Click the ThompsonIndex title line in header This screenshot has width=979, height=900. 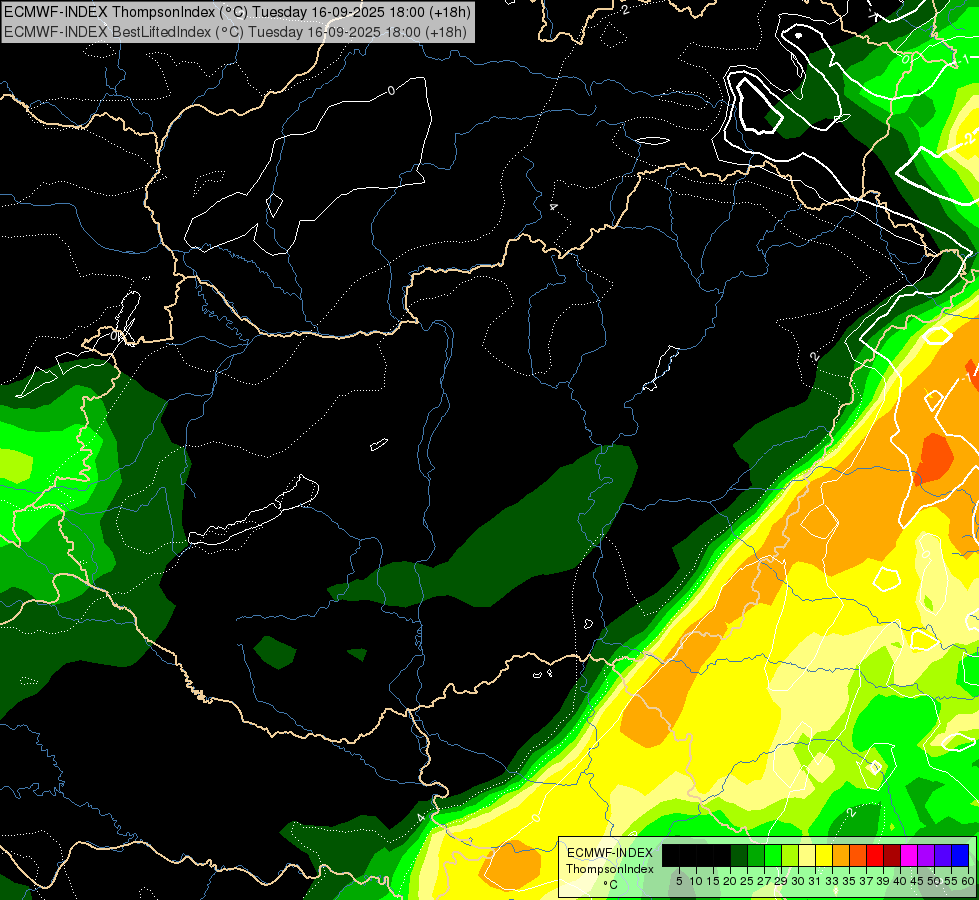click(237, 11)
